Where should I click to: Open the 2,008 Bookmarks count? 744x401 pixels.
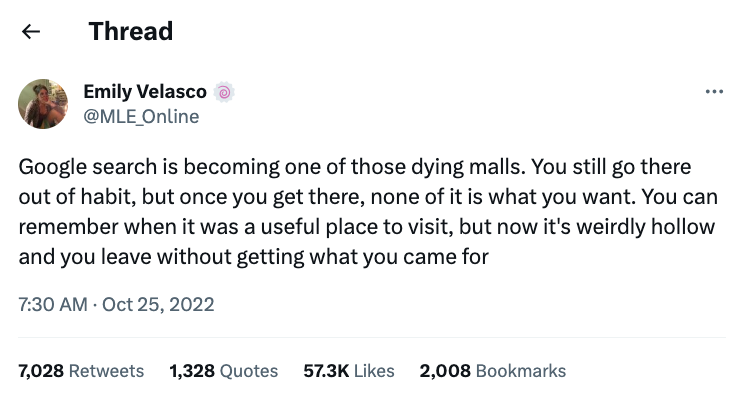[x=492, y=371]
